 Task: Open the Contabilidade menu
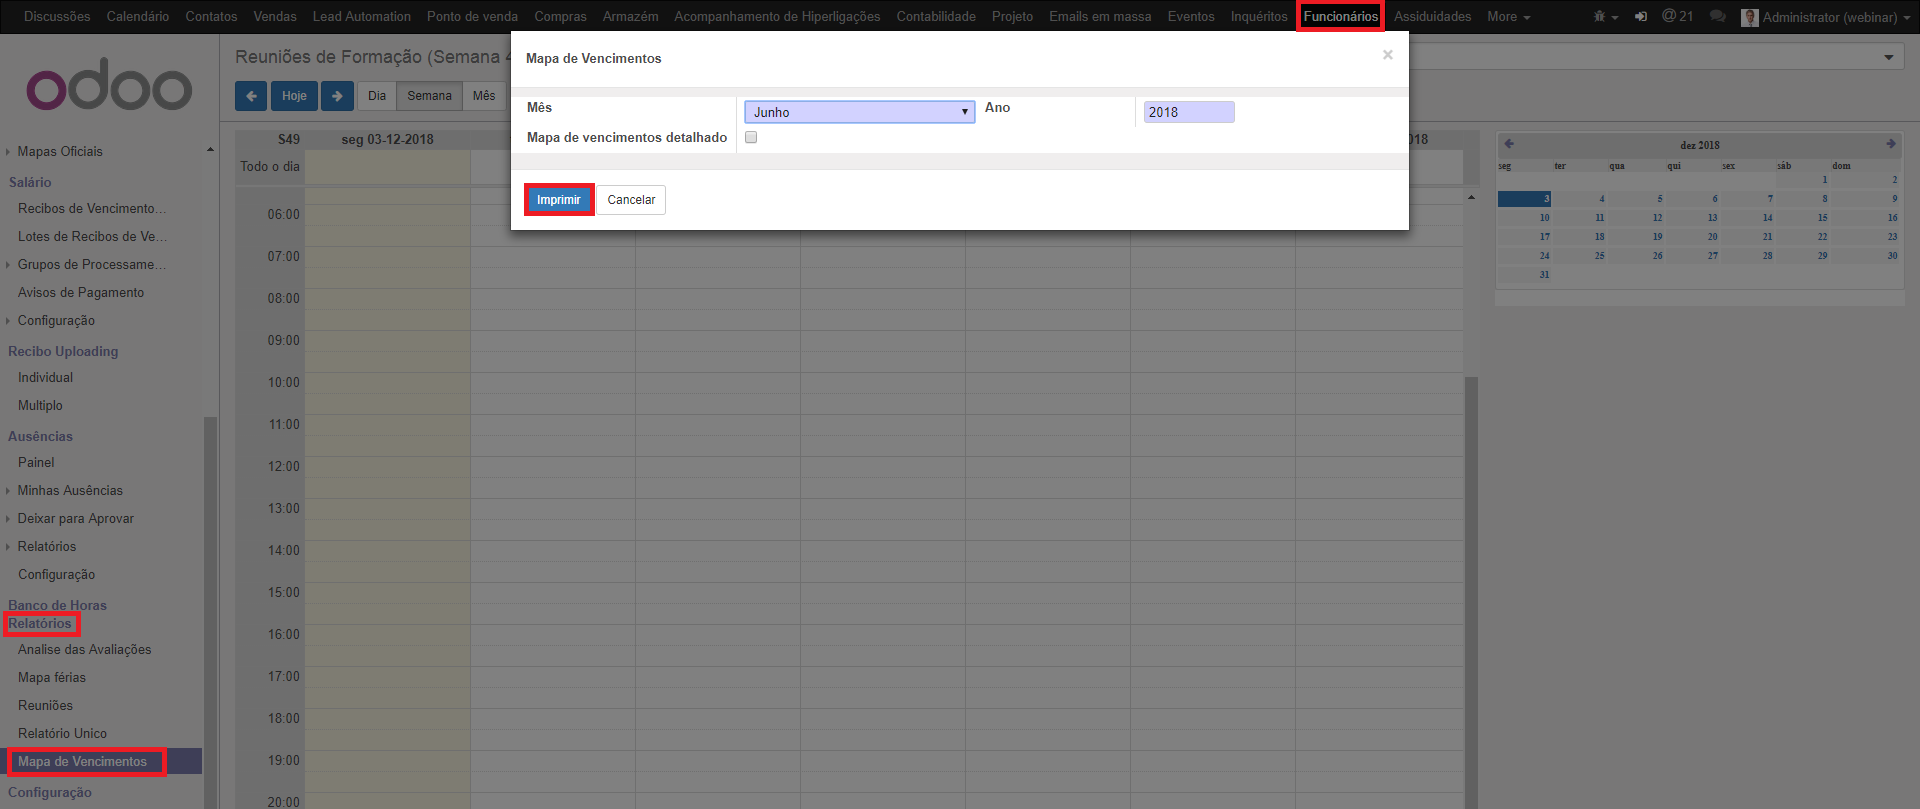click(x=935, y=17)
